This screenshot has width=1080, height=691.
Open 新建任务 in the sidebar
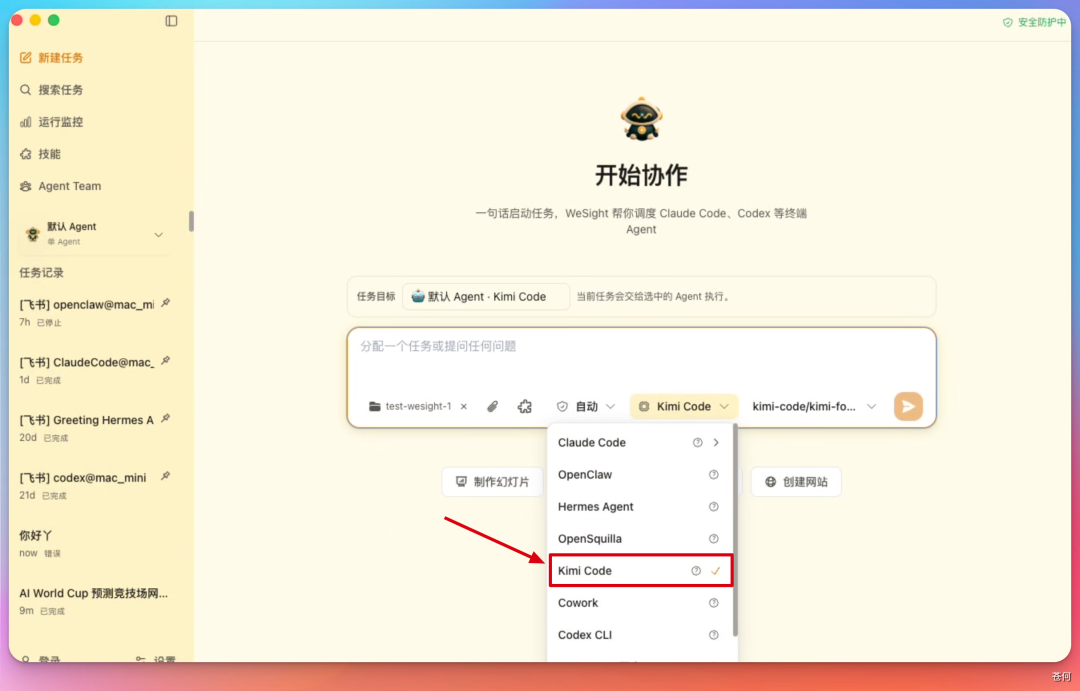pyautogui.click(x=52, y=58)
